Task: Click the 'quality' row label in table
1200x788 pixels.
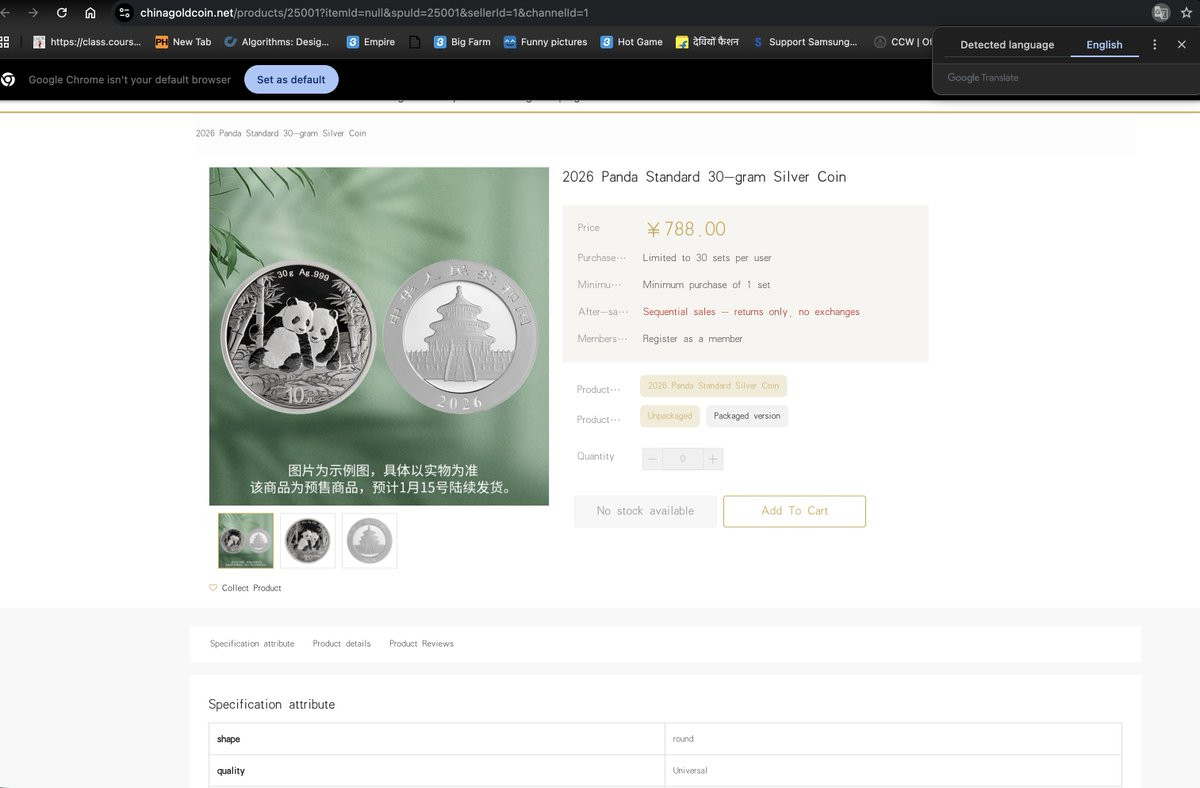Action: (x=231, y=771)
